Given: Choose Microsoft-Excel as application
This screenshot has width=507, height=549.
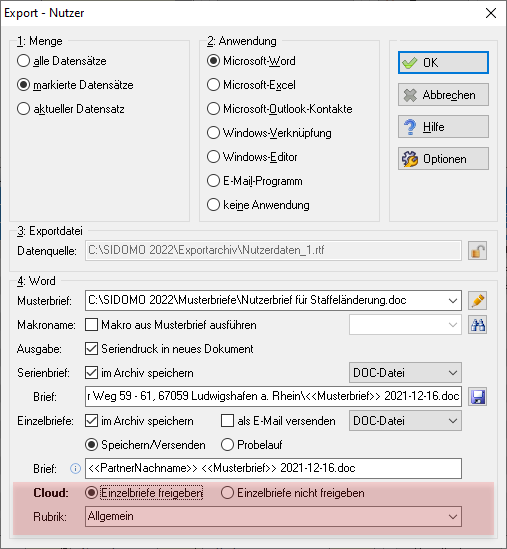Looking at the screenshot, I should coord(213,85).
